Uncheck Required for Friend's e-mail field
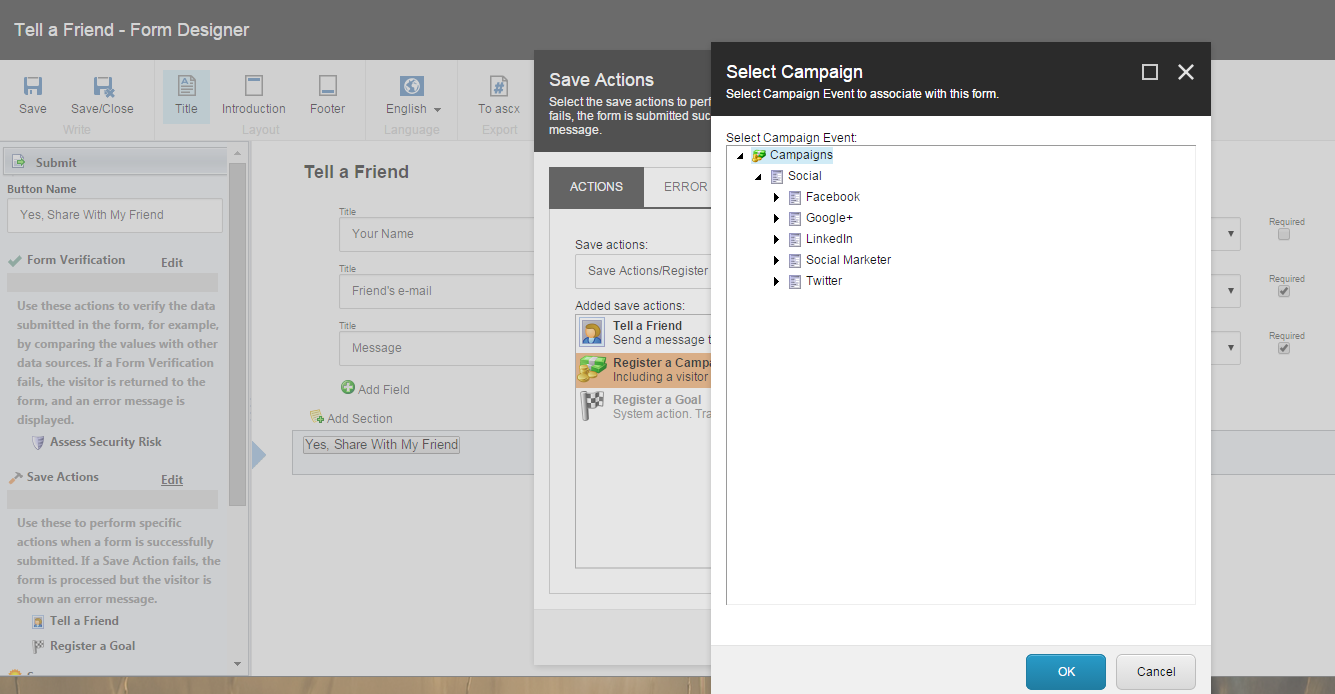Image resolution: width=1335 pixels, height=694 pixels. click(x=1284, y=291)
